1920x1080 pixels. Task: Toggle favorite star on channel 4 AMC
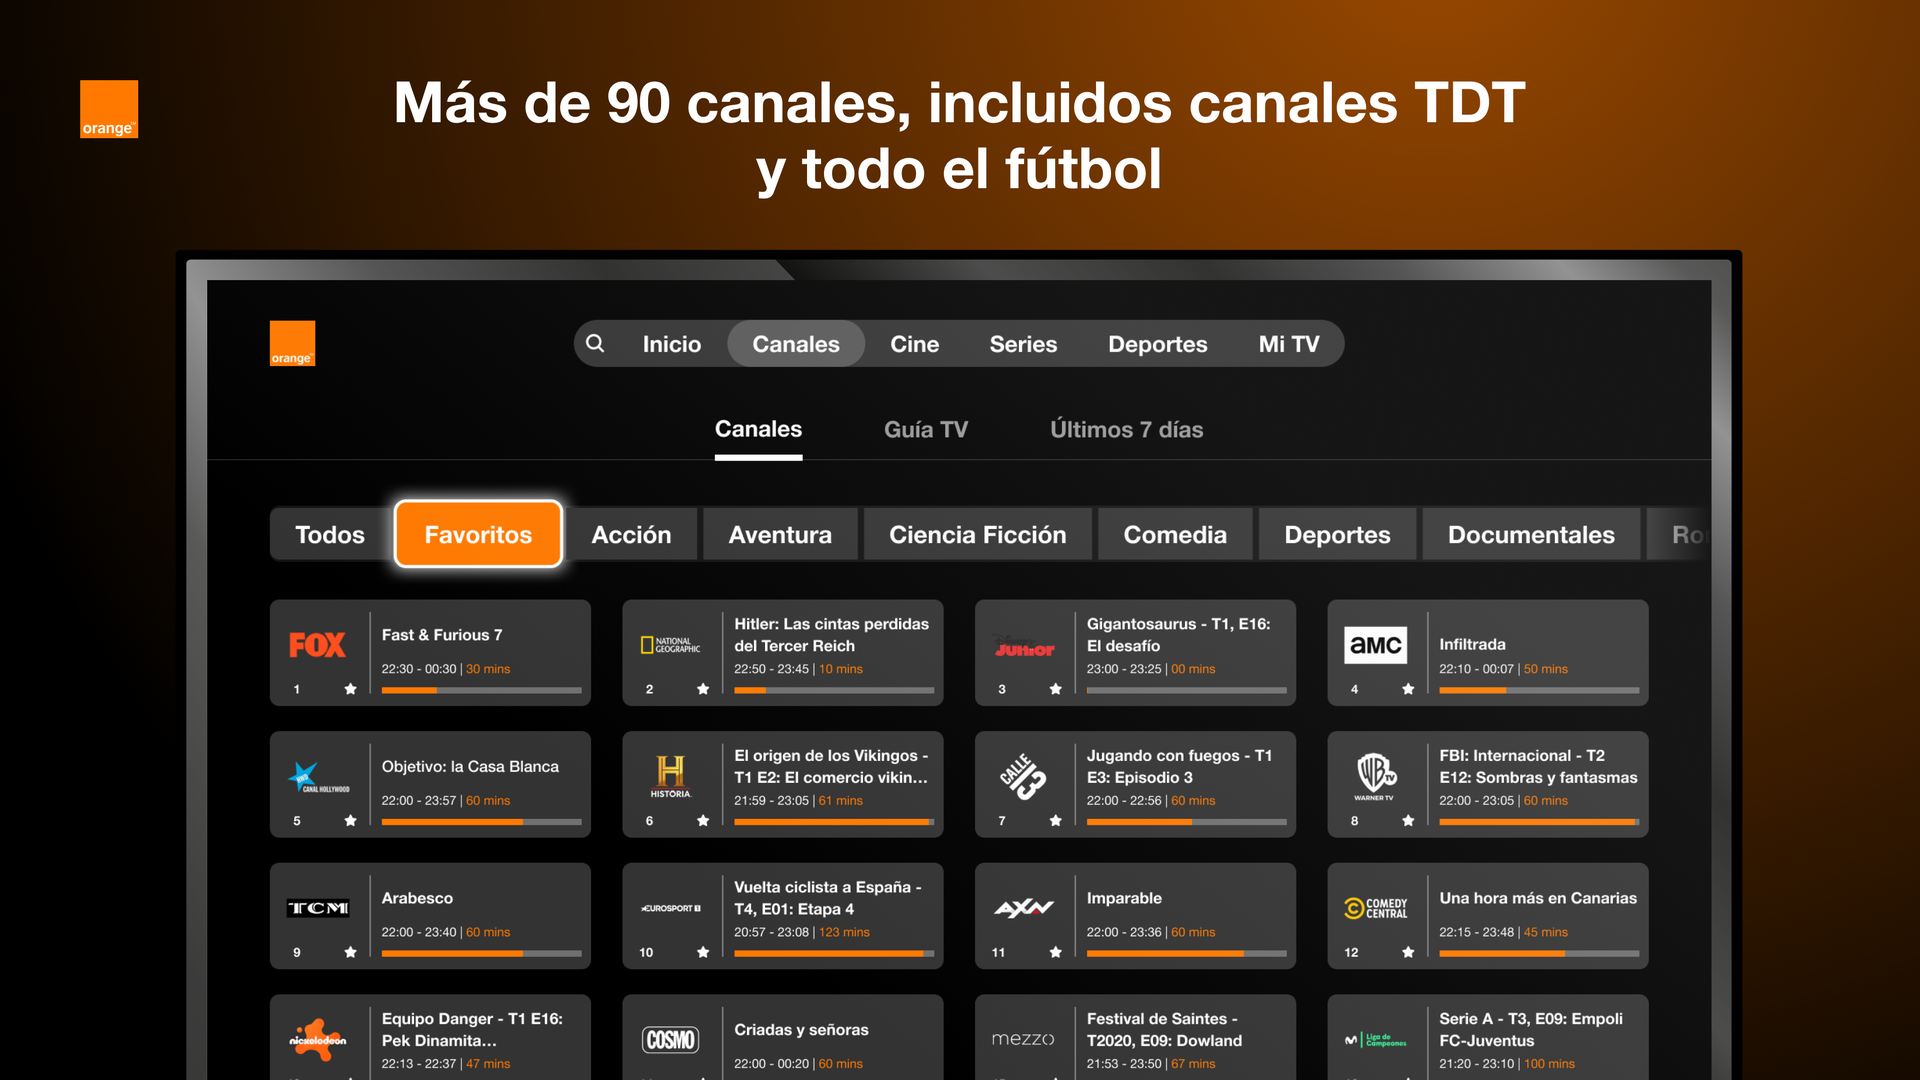(1408, 689)
